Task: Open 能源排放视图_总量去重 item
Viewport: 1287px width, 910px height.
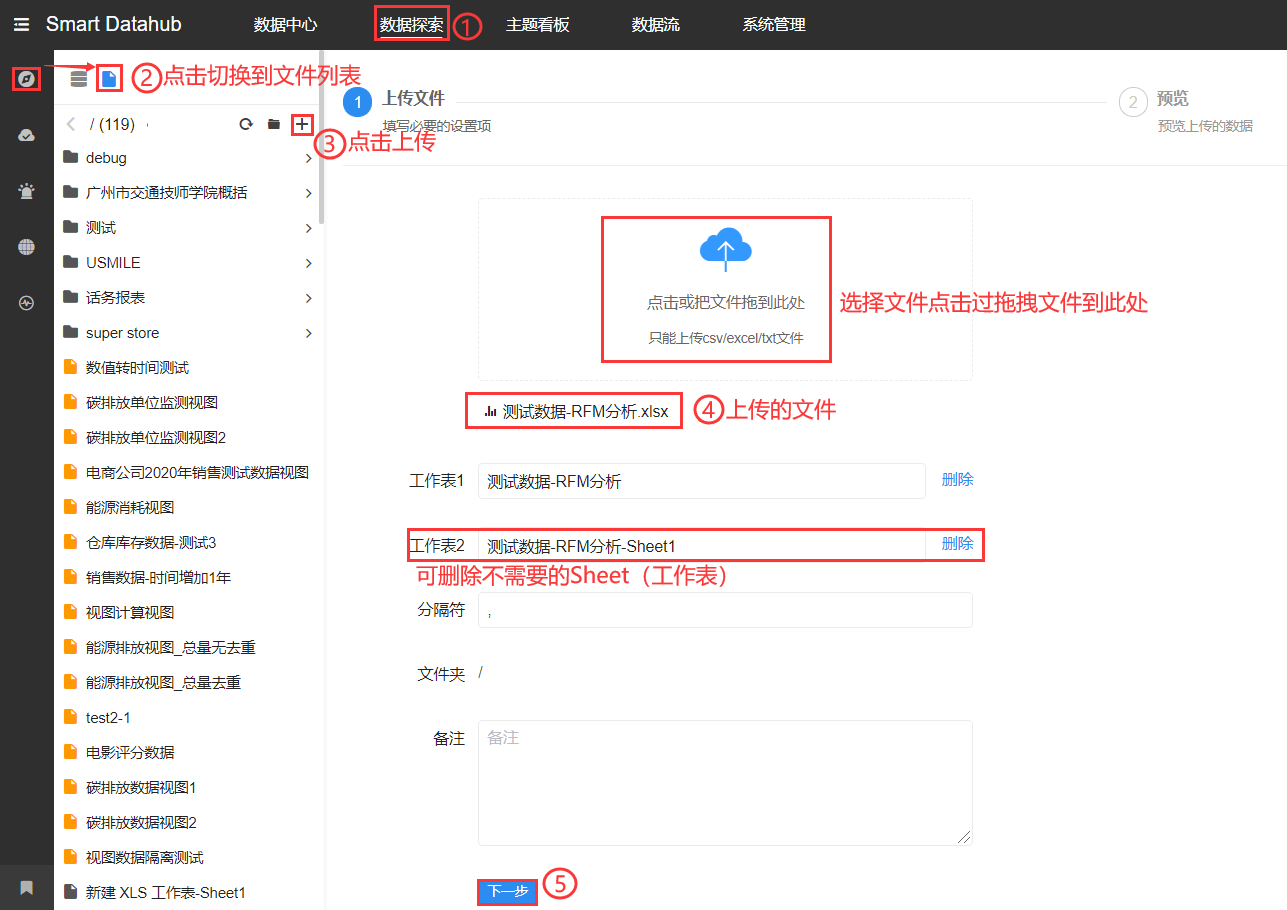Action: pos(163,682)
